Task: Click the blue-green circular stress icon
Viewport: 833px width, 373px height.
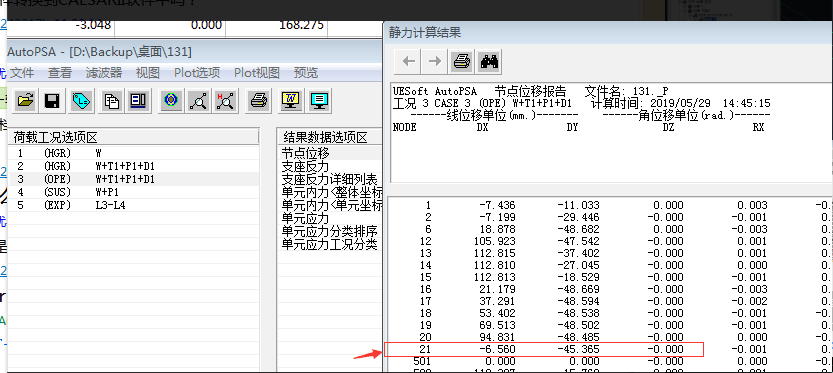Action: pos(170,100)
